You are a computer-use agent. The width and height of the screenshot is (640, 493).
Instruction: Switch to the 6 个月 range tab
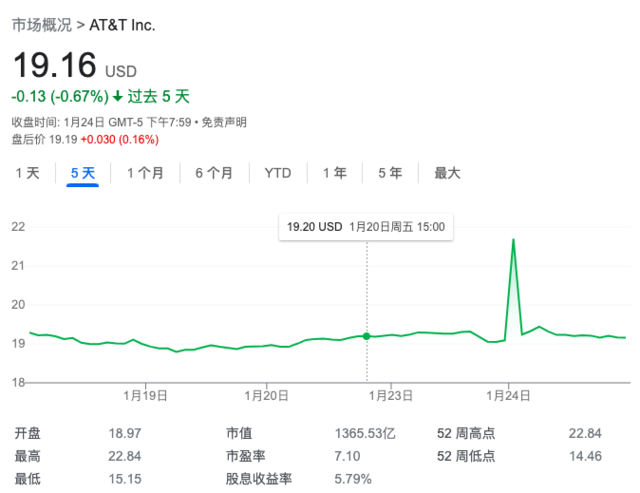(214, 173)
